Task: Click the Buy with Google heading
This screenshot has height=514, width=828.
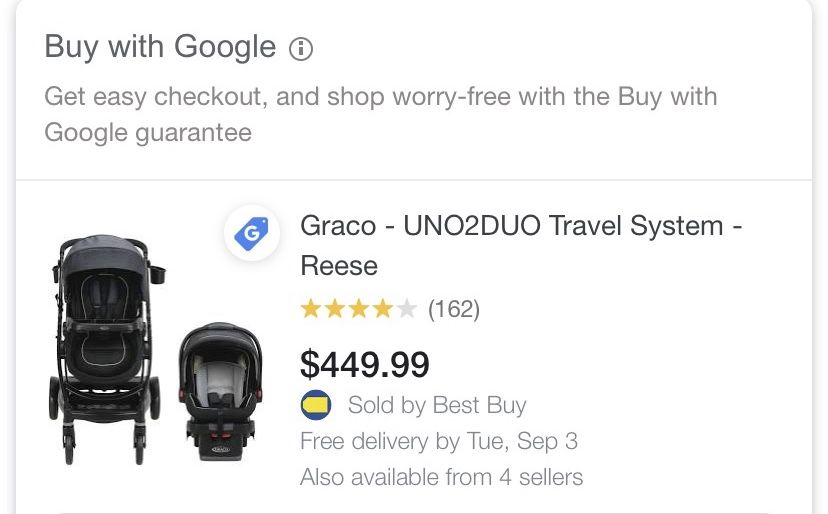Action: pyautogui.click(x=160, y=47)
